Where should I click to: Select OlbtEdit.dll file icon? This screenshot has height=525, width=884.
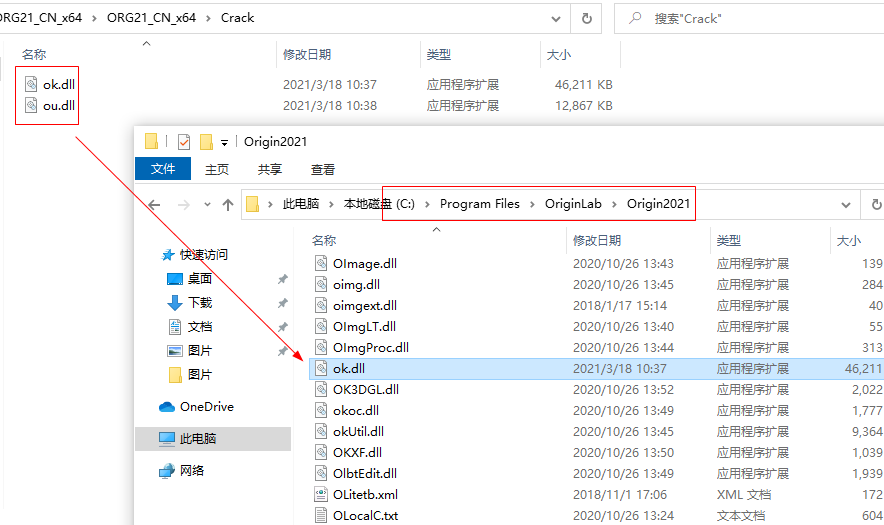pos(321,473)
